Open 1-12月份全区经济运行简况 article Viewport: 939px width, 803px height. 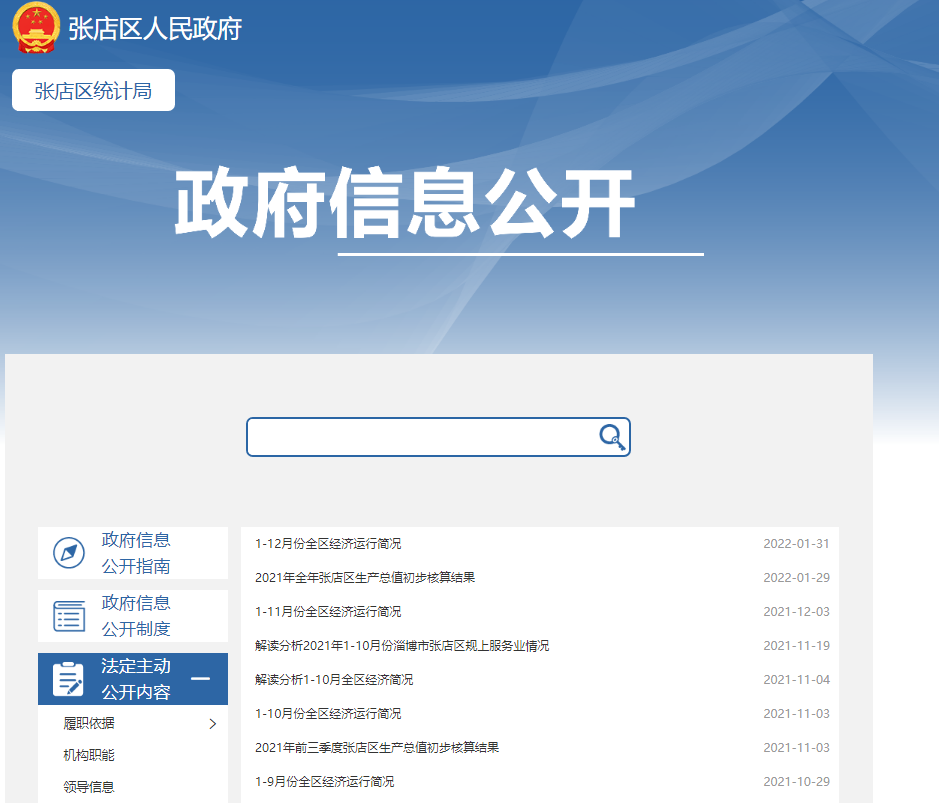coord(328,544)
